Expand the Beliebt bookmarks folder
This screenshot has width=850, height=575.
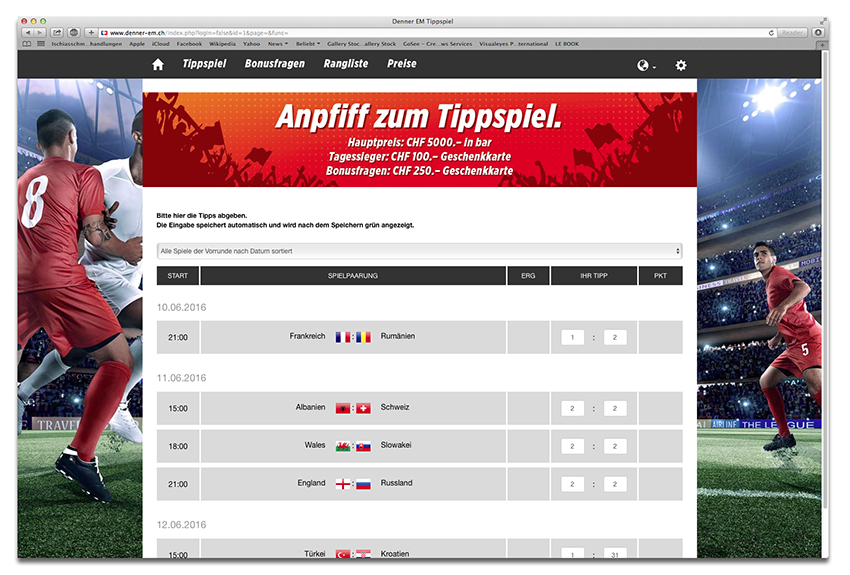[x=308, y=44]
